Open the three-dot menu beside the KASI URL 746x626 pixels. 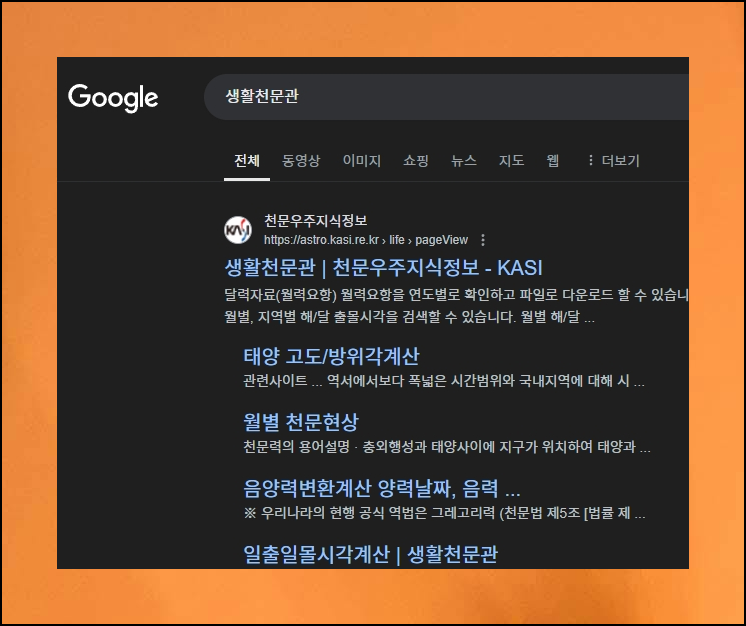click(483, 240)
